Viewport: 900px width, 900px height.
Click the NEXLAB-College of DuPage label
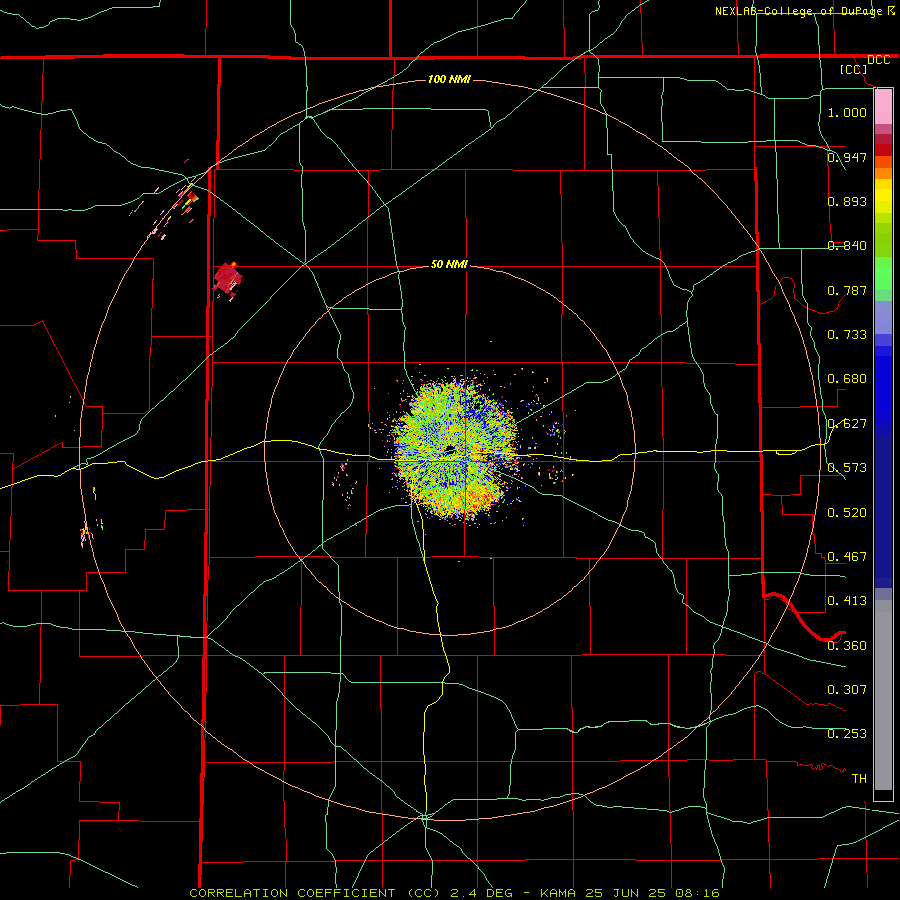[x=798, y=11]
